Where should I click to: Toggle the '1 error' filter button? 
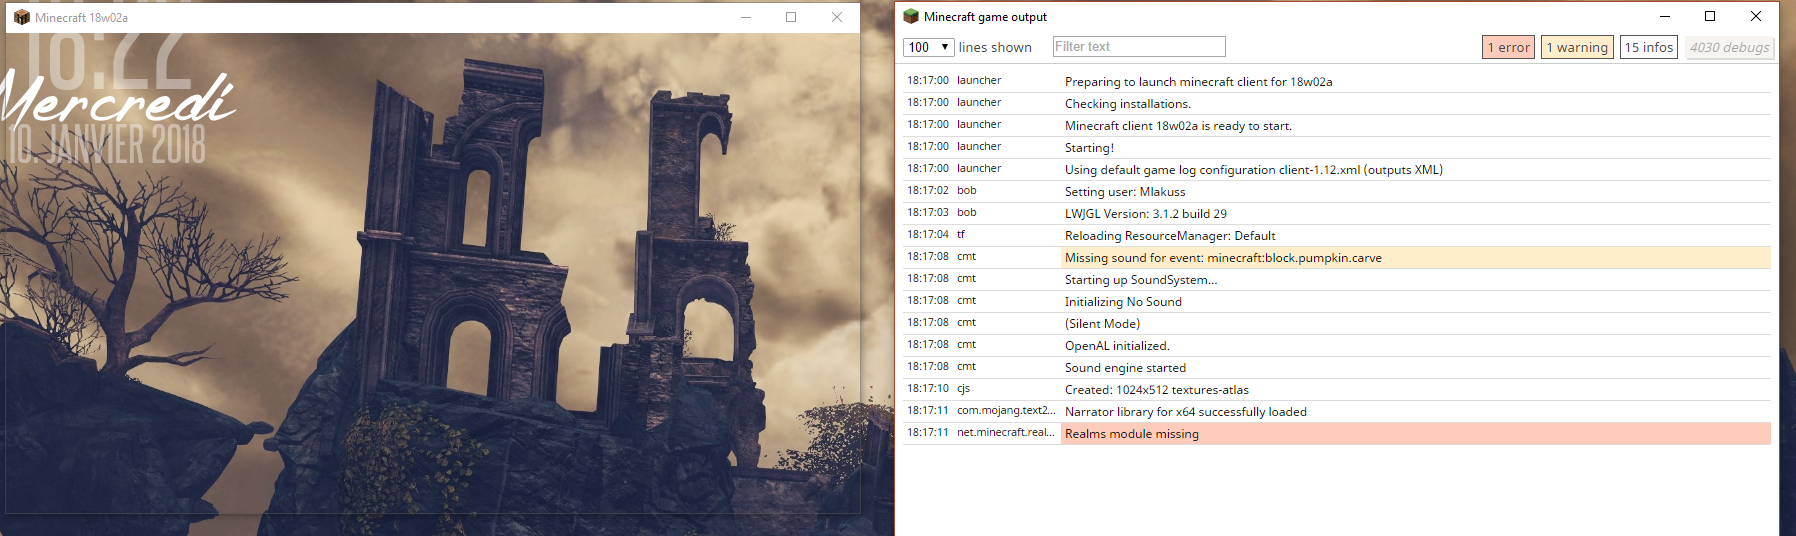[x=1508, y=47]
